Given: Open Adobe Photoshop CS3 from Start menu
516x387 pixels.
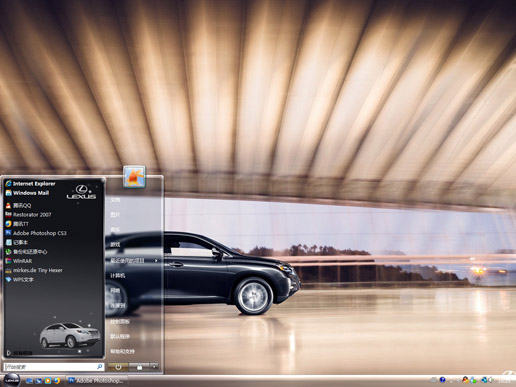Looking at the screenshot, I should tap(36, 233).
